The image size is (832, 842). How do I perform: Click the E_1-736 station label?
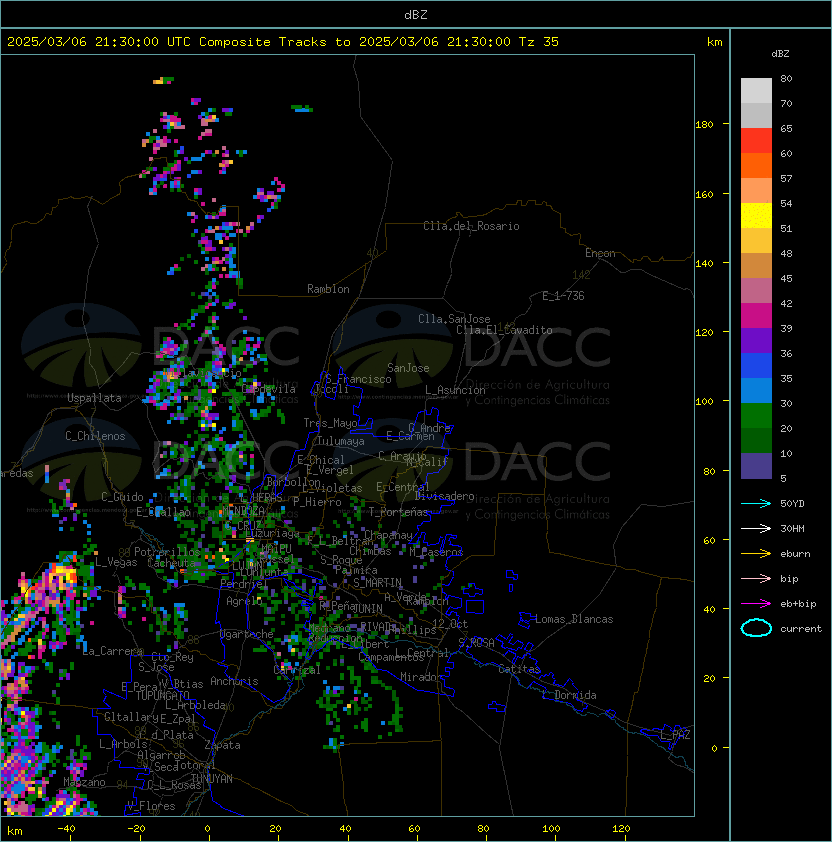(x=563, y=296)
